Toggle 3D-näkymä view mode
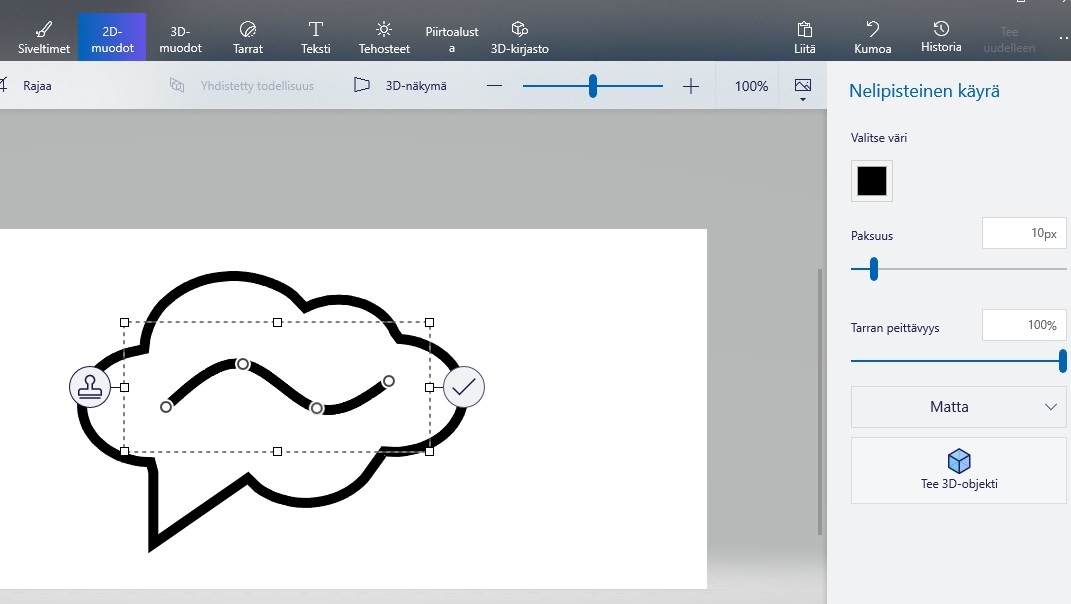This screenshot has height=604, width=1071. (401, 86)
